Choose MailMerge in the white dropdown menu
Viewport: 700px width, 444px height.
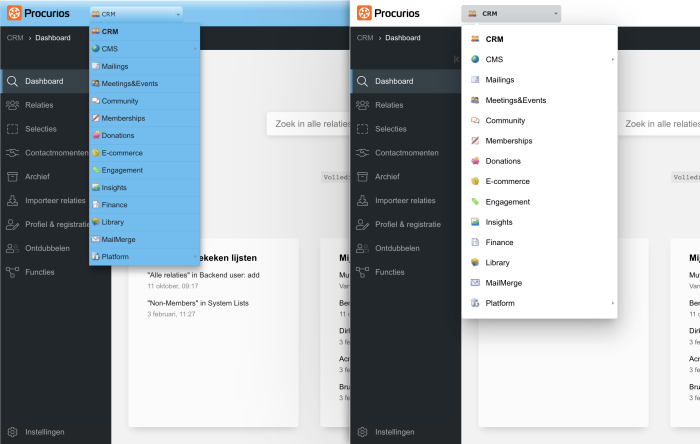(539, 283)
